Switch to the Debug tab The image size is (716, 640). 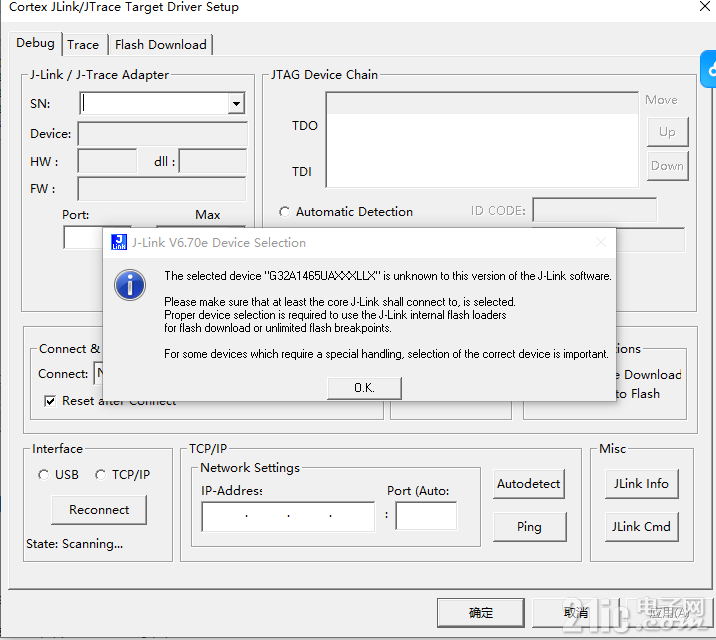(35, 43)
